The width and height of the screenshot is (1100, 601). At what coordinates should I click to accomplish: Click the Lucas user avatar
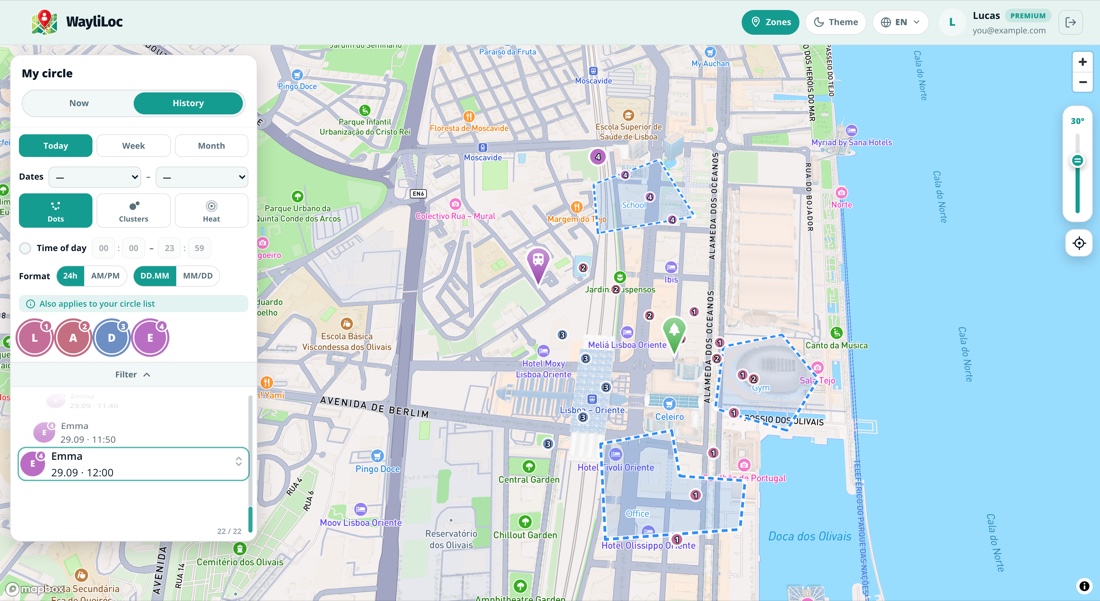(x=952, y=22)
